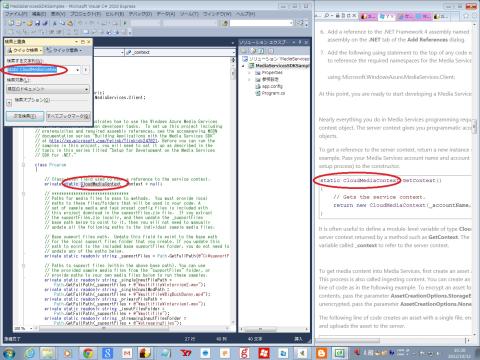Select app.config in Solution Explorer
This screenshot has height=360, width=480.
(x=269, y=86)
